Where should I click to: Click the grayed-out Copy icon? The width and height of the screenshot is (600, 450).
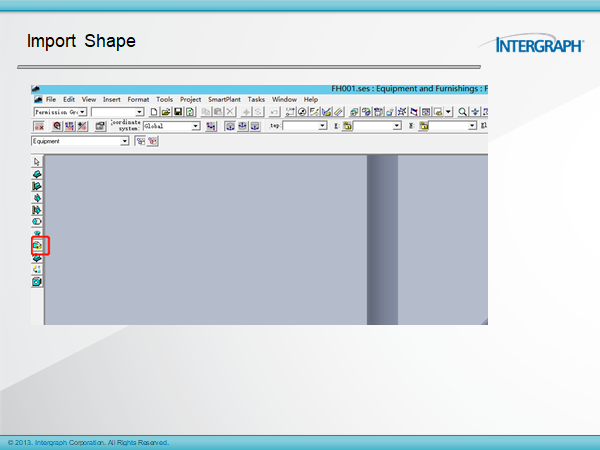[206, 112]
